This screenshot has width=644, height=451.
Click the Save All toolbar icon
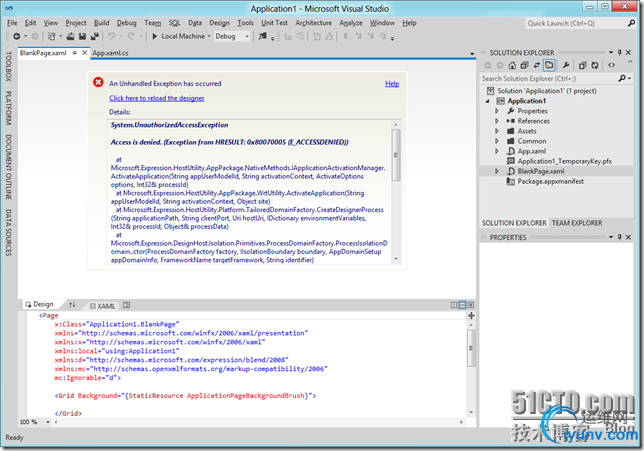[94, 36]
